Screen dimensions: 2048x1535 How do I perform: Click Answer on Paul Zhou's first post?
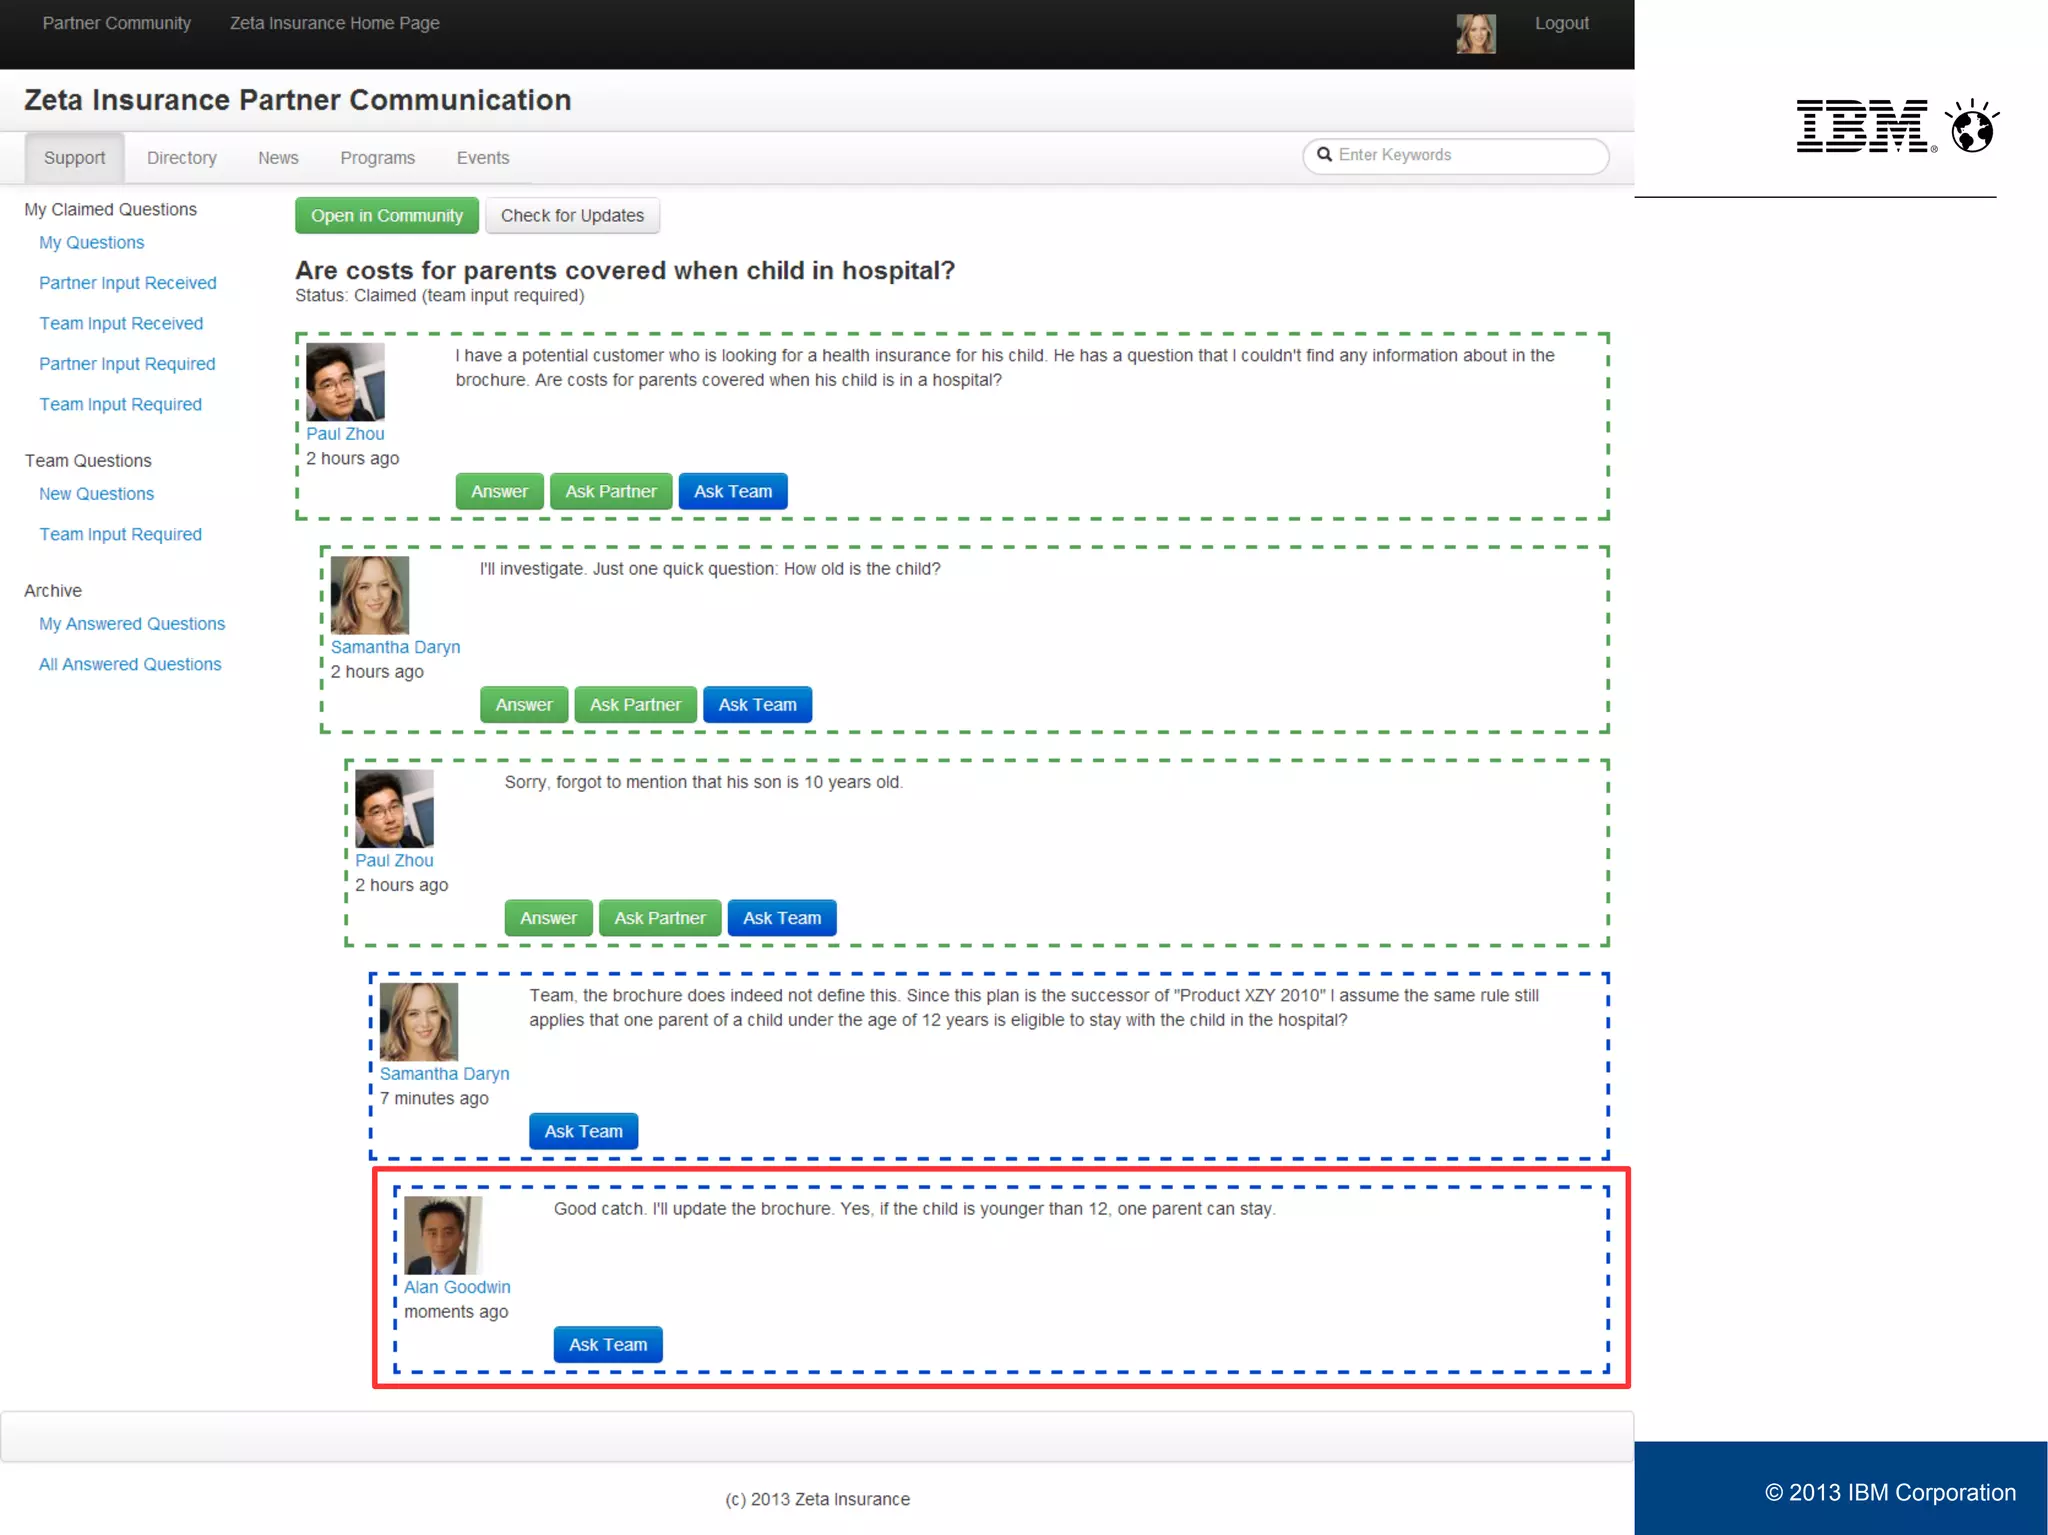(499, 492)
